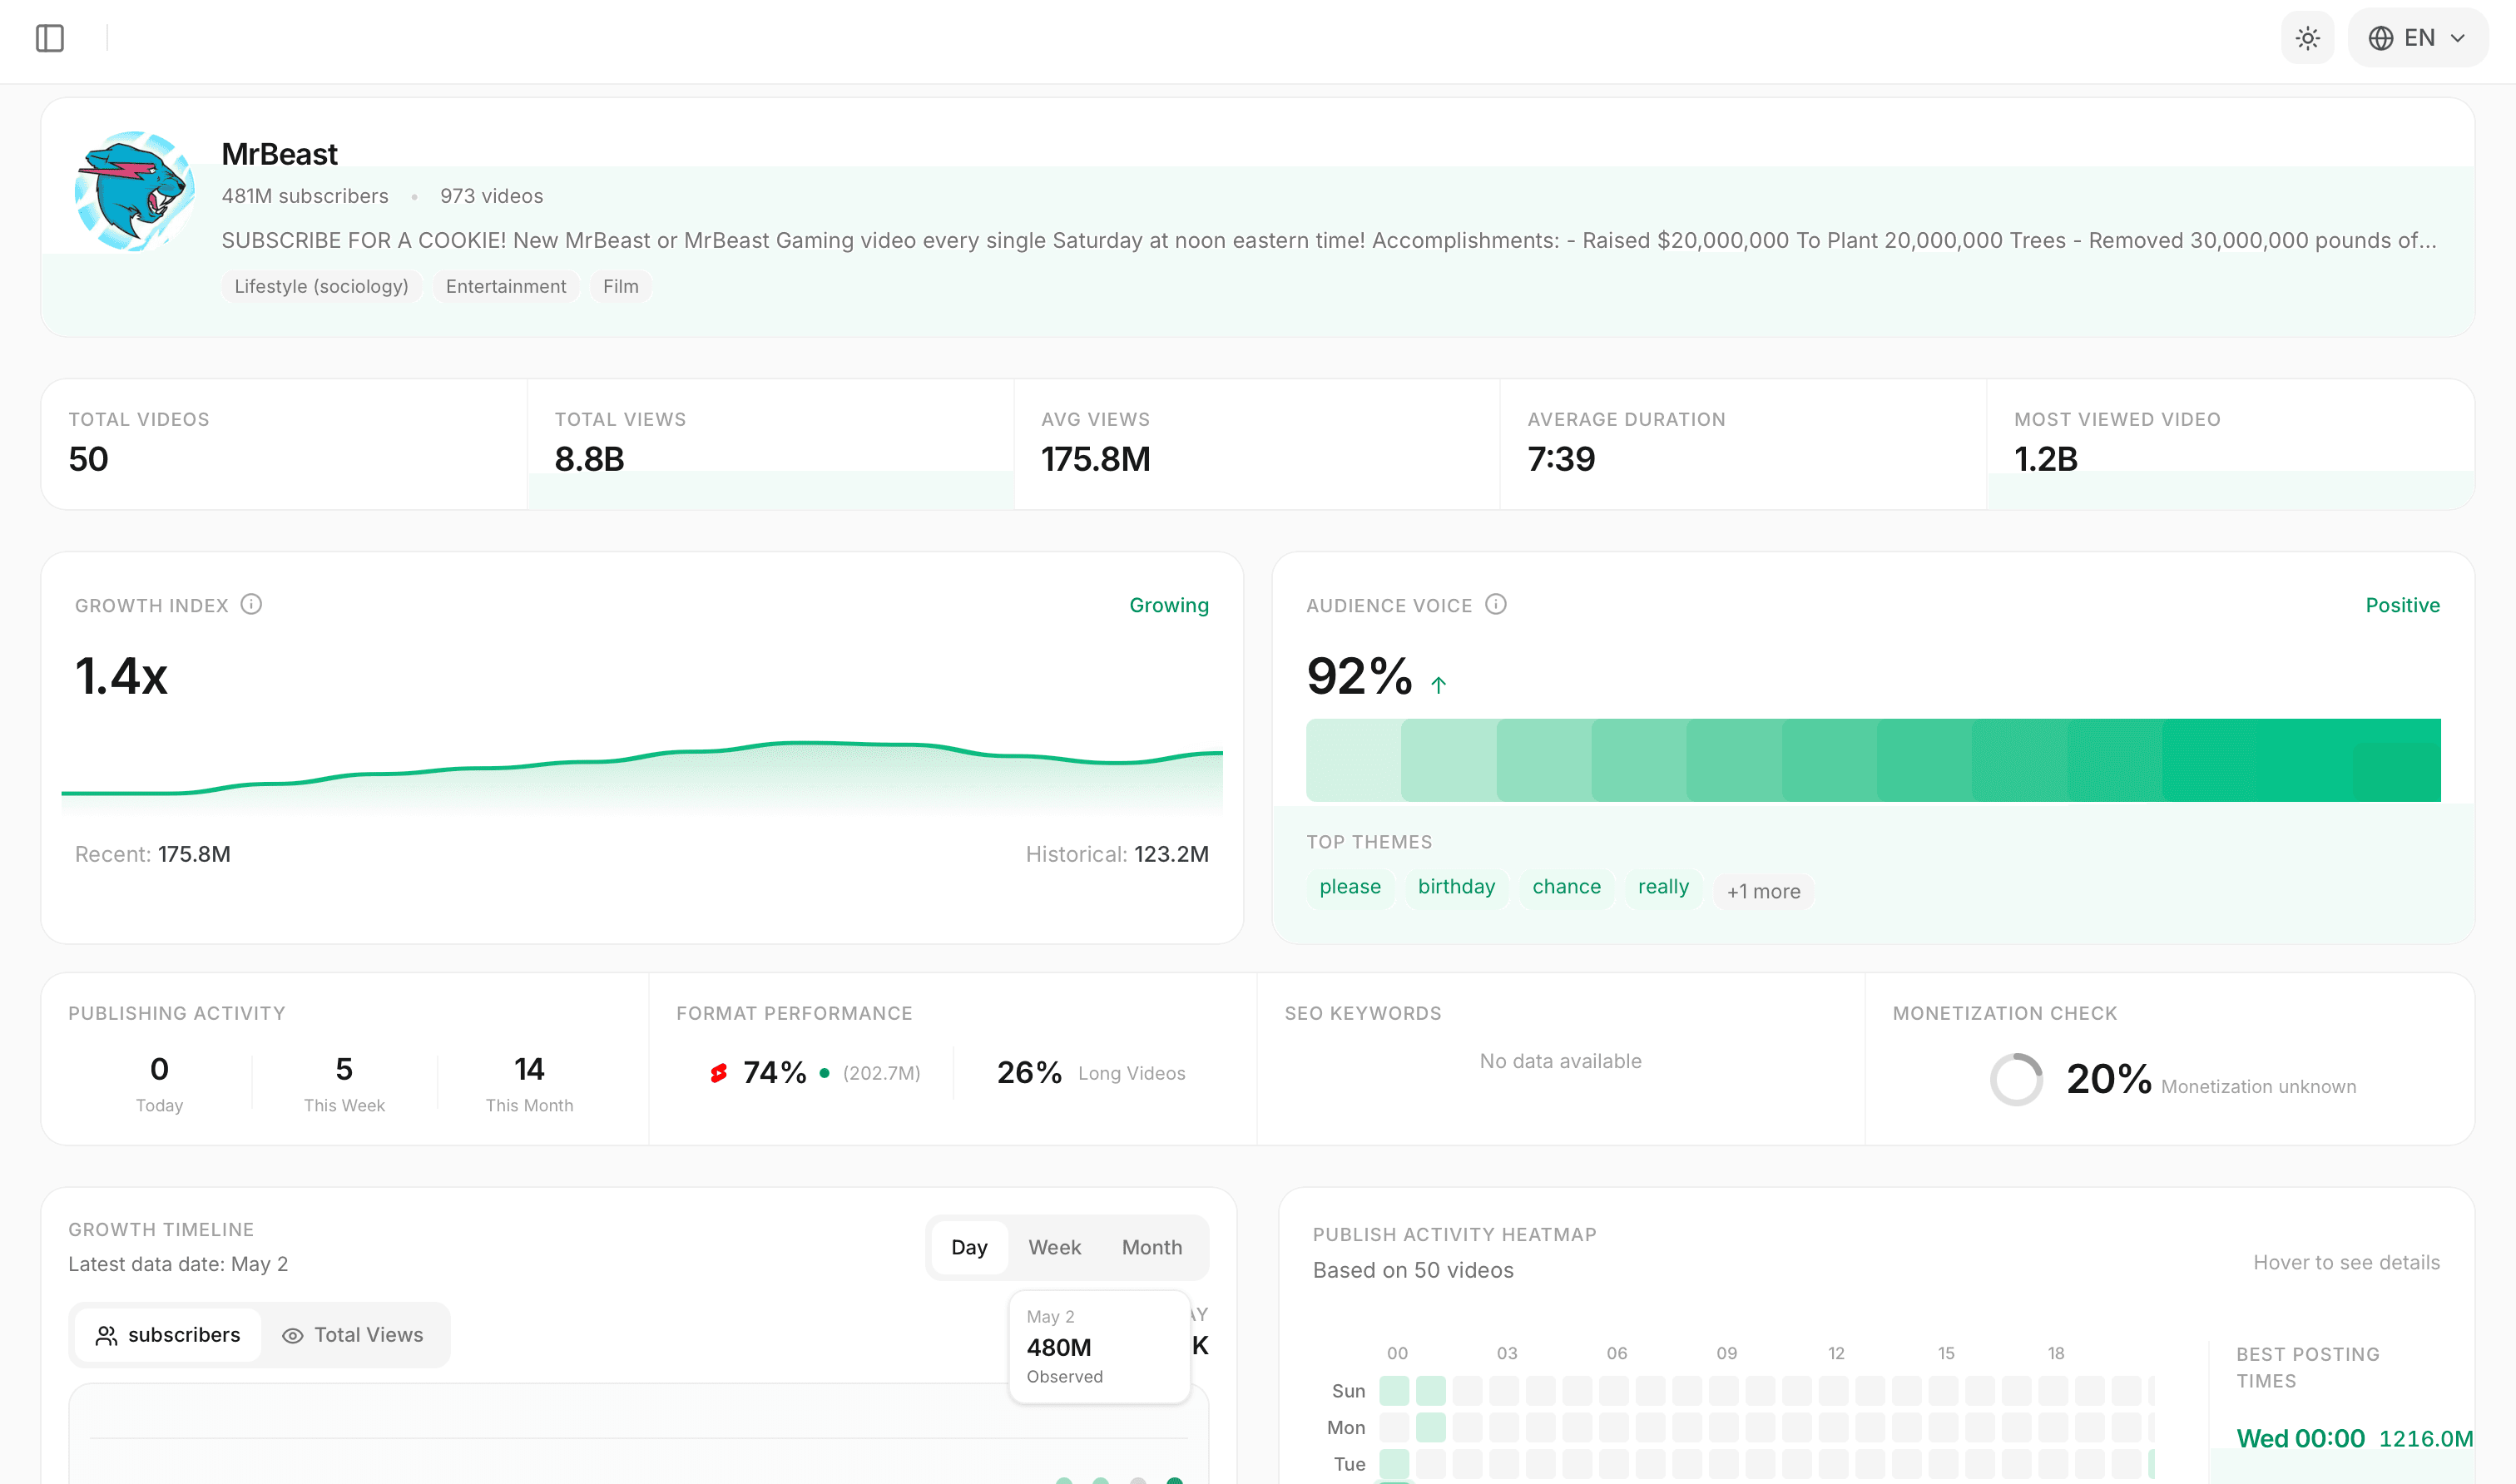2516x1484 pixels.
Task: Click the '973 videos' text
Action: pyautogui.click(x=491, y=196)
